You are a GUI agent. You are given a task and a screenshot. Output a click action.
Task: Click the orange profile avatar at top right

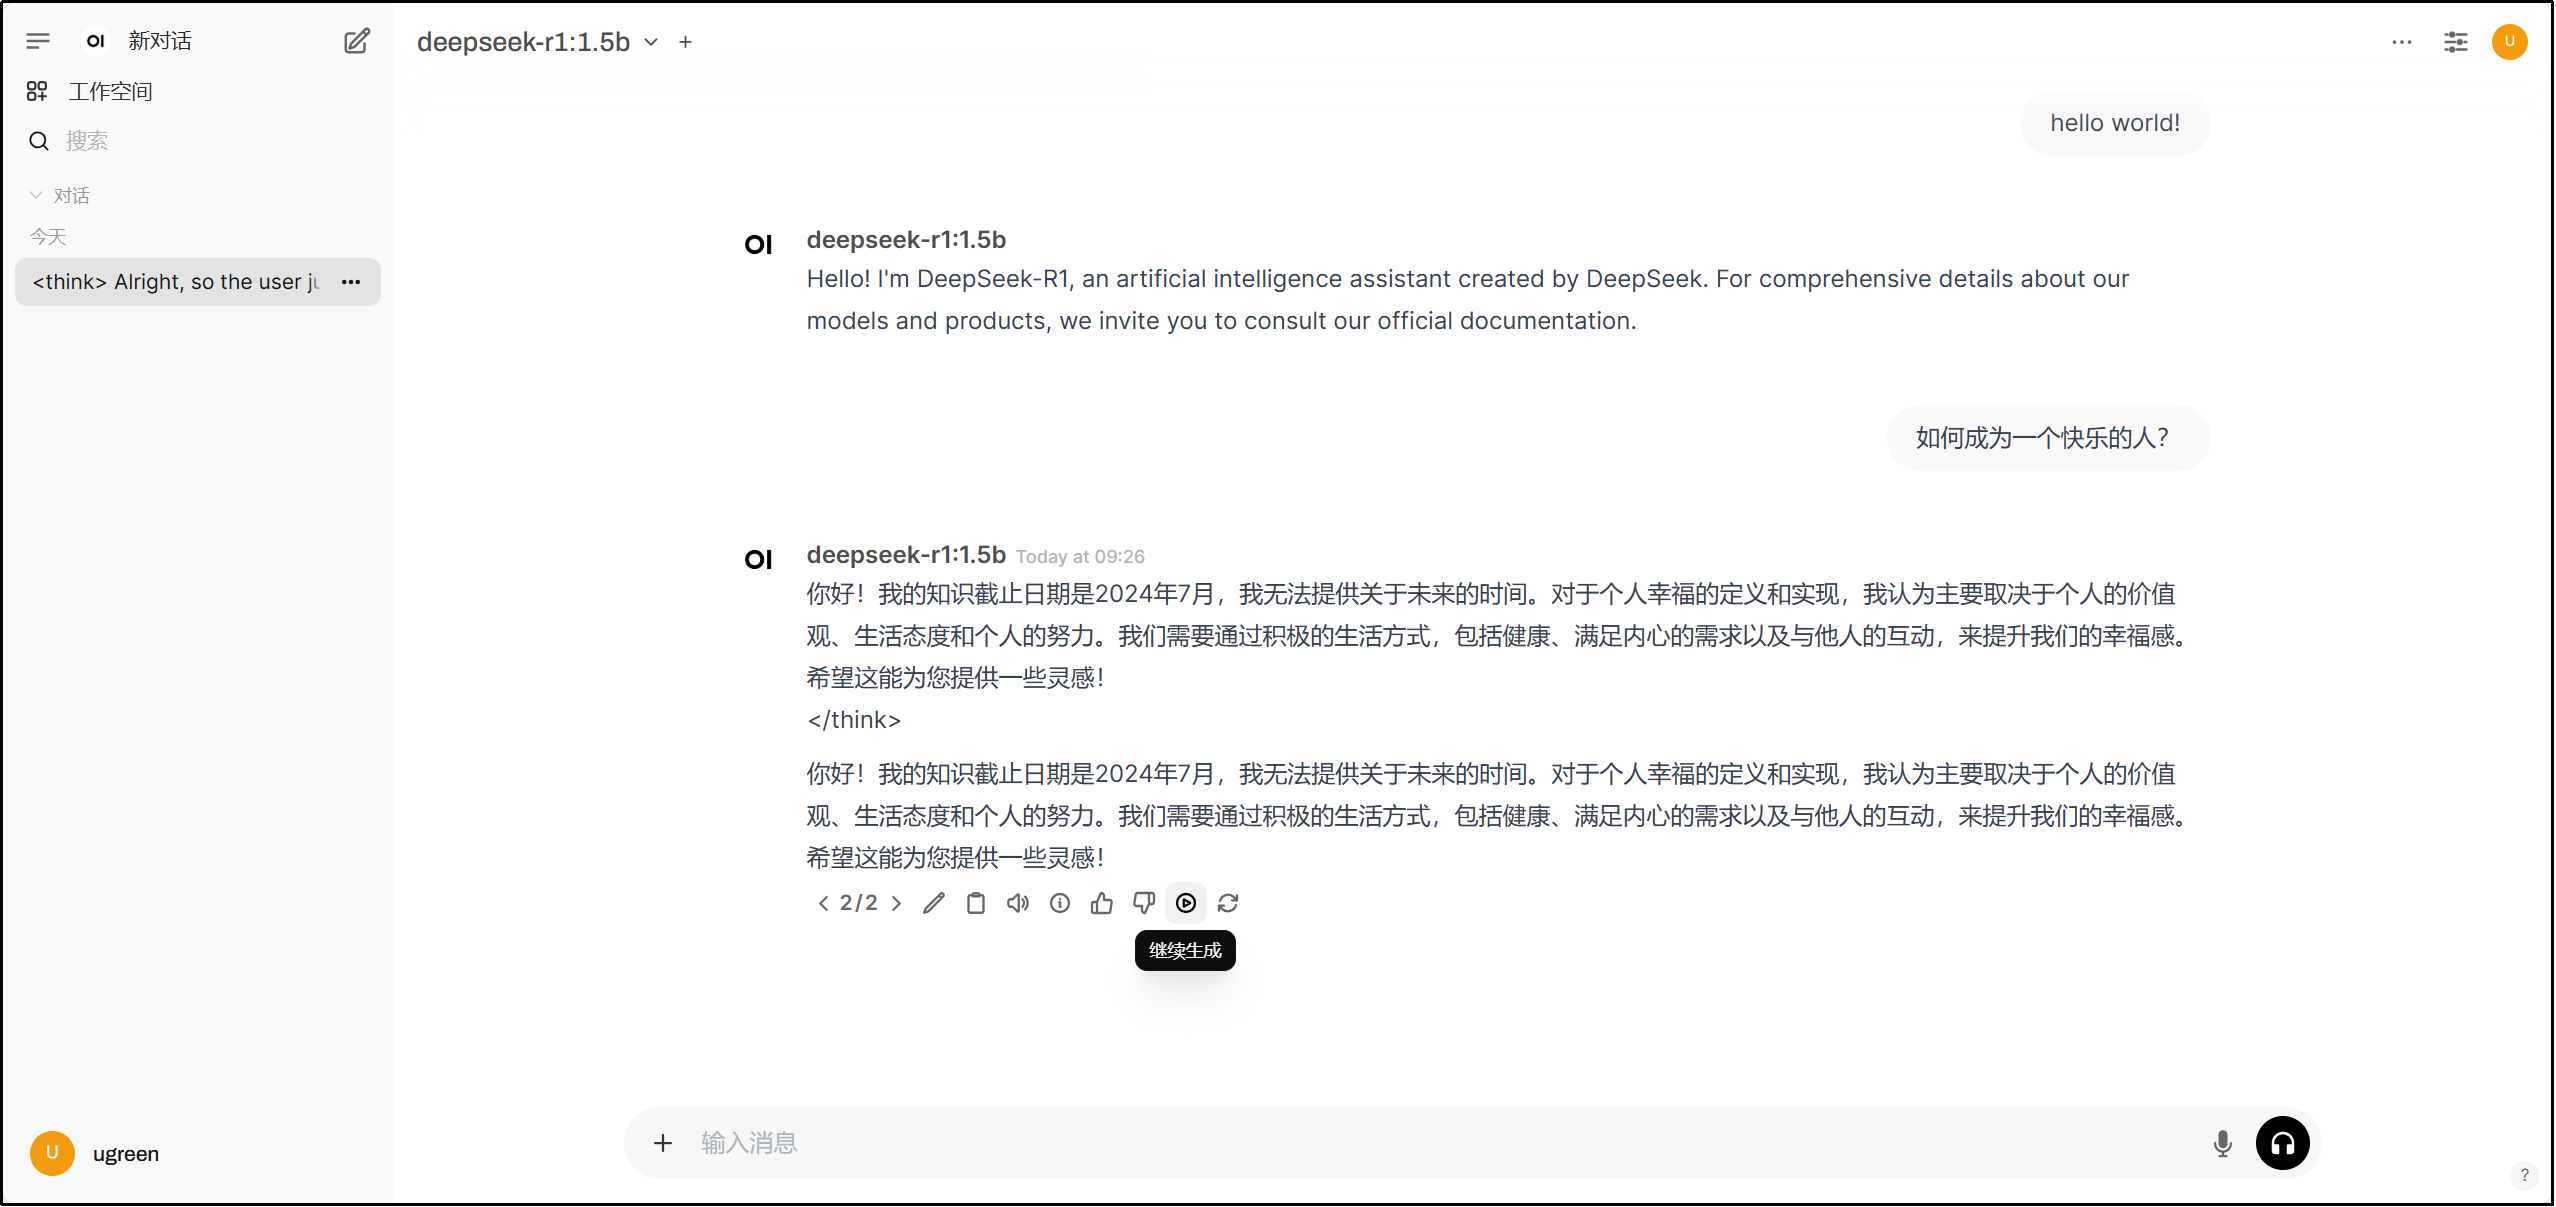(2509, 42)
